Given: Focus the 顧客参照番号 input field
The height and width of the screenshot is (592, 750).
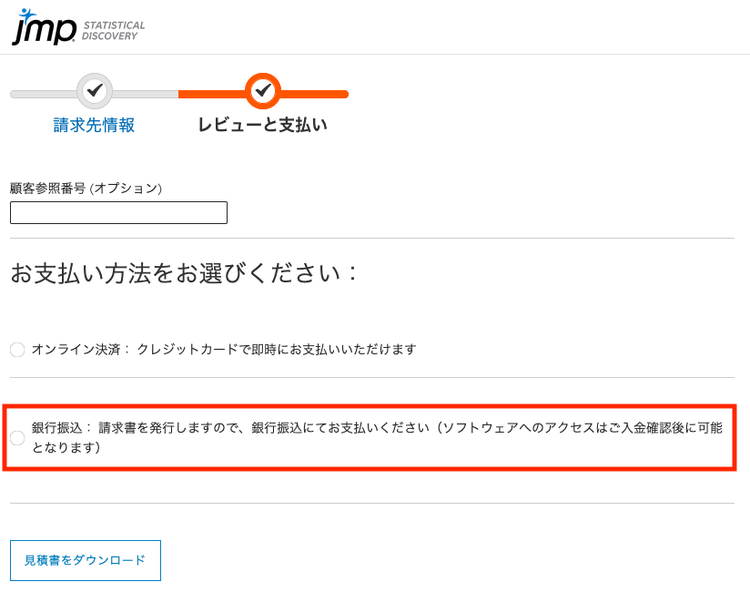Looking at the screenshot, I should pos(119,213).
